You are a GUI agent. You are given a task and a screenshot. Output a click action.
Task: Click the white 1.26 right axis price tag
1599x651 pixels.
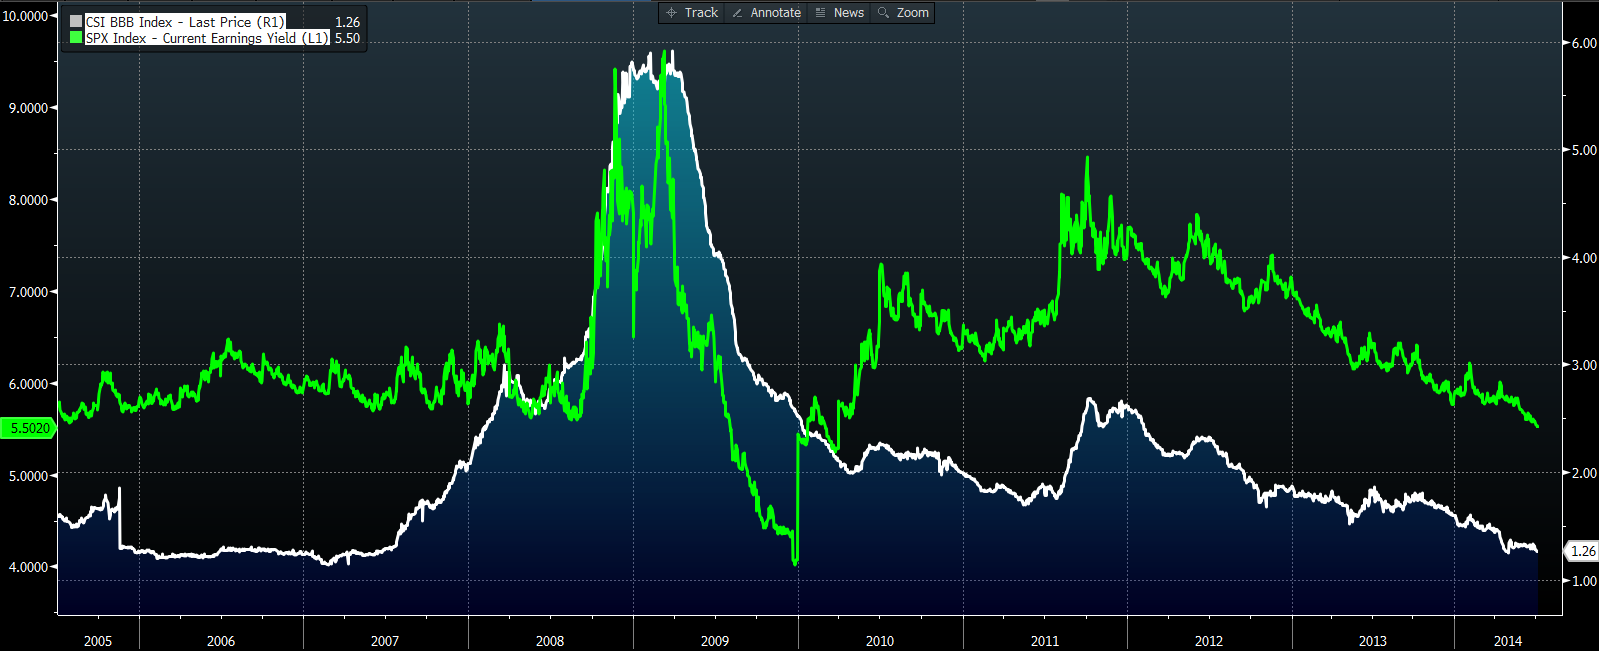pyautogui.click(x=1583, y=551)
